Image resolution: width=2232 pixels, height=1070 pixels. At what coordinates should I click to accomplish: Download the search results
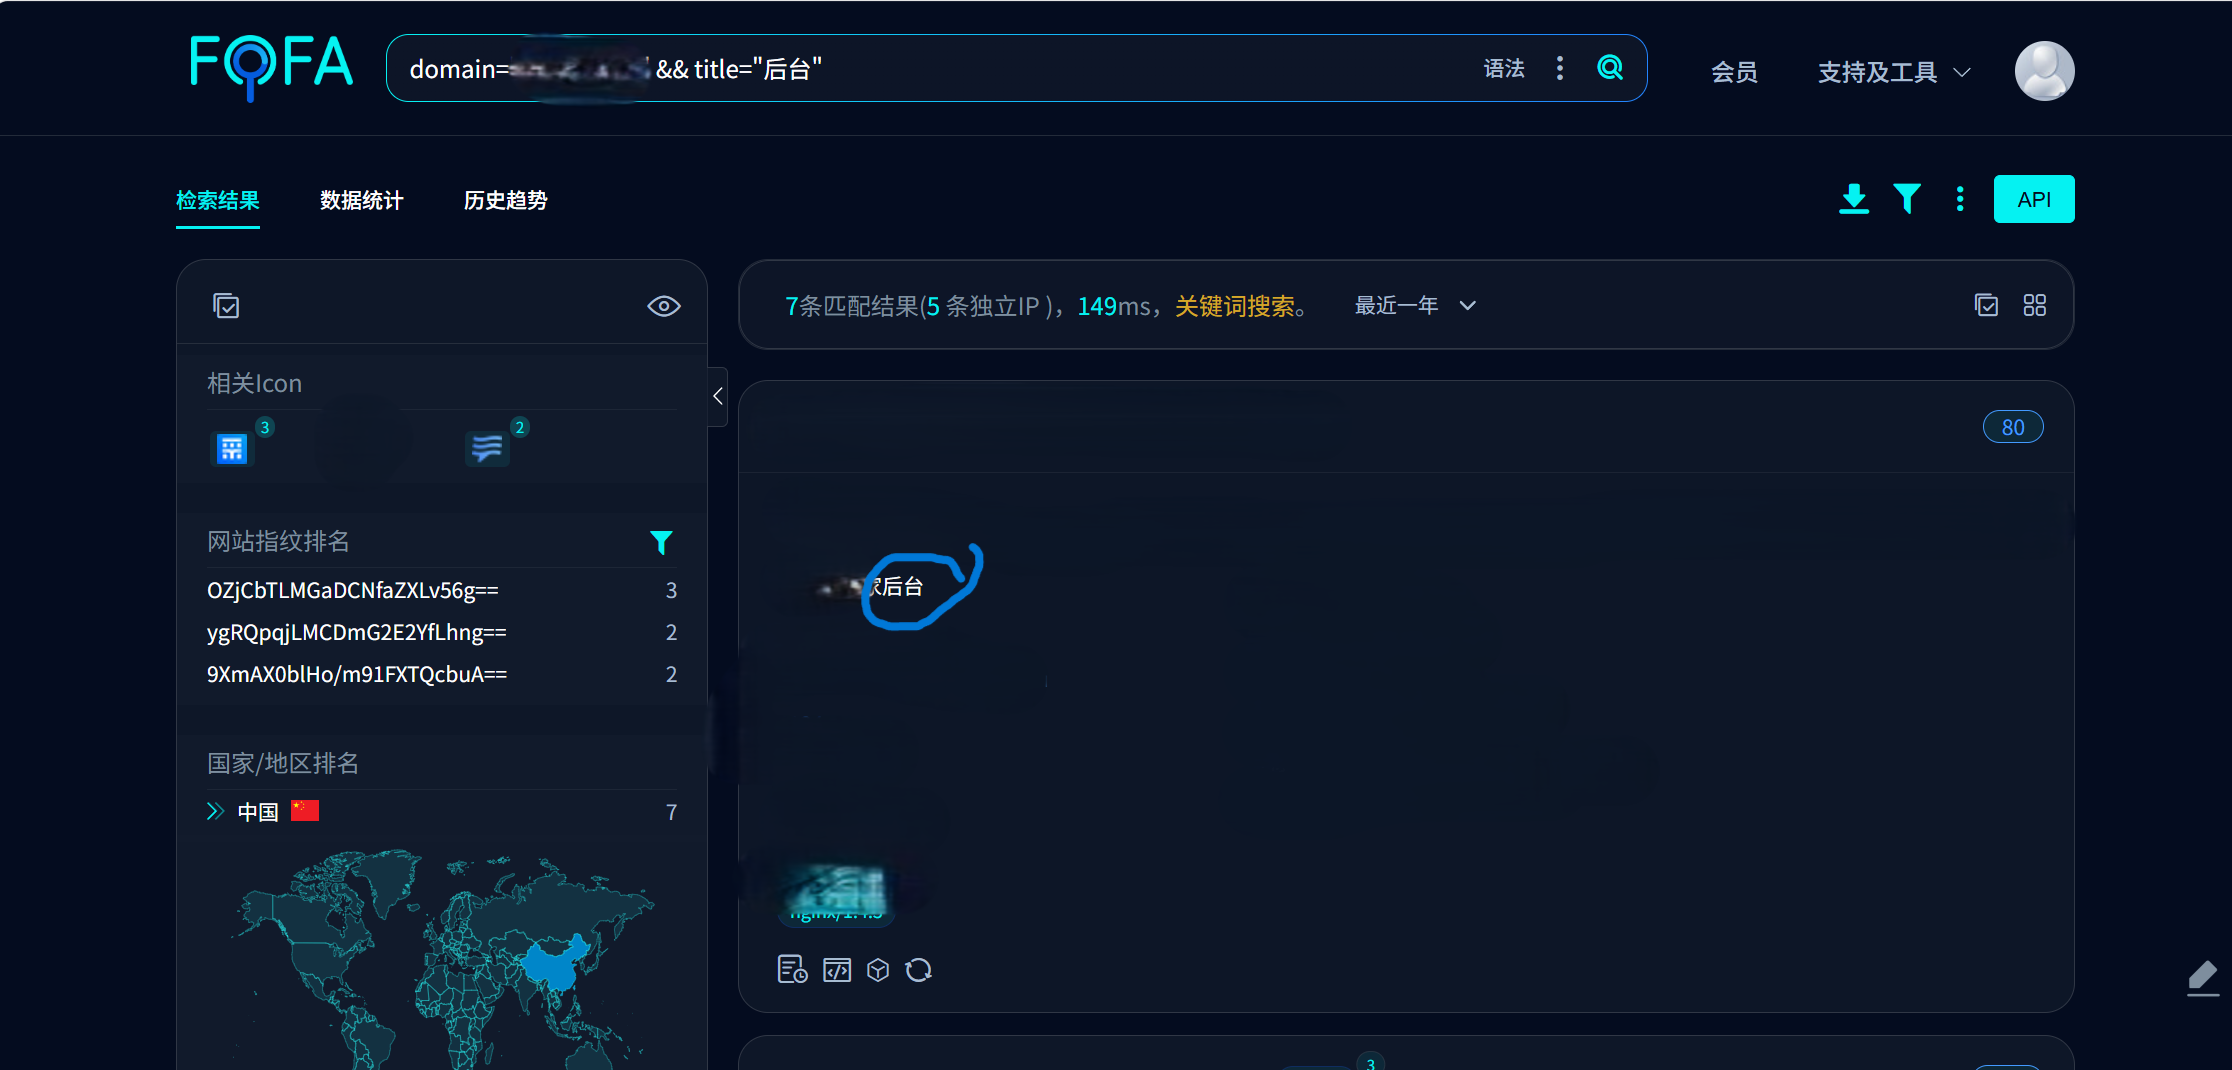pyautogui.click(x=1854, y=199)
